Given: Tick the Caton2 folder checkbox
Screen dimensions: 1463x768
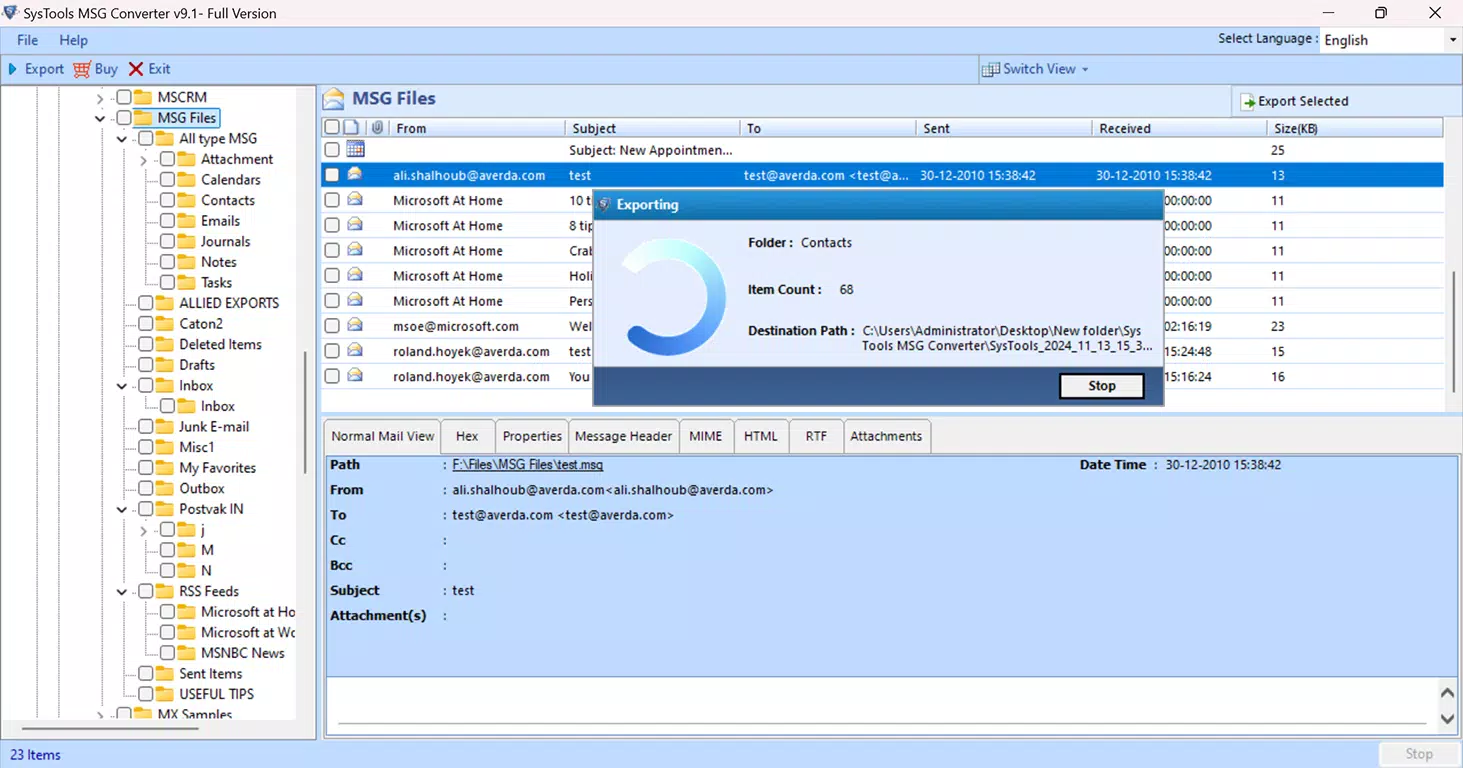Looking at the screenshot, I should click(146, 324).
